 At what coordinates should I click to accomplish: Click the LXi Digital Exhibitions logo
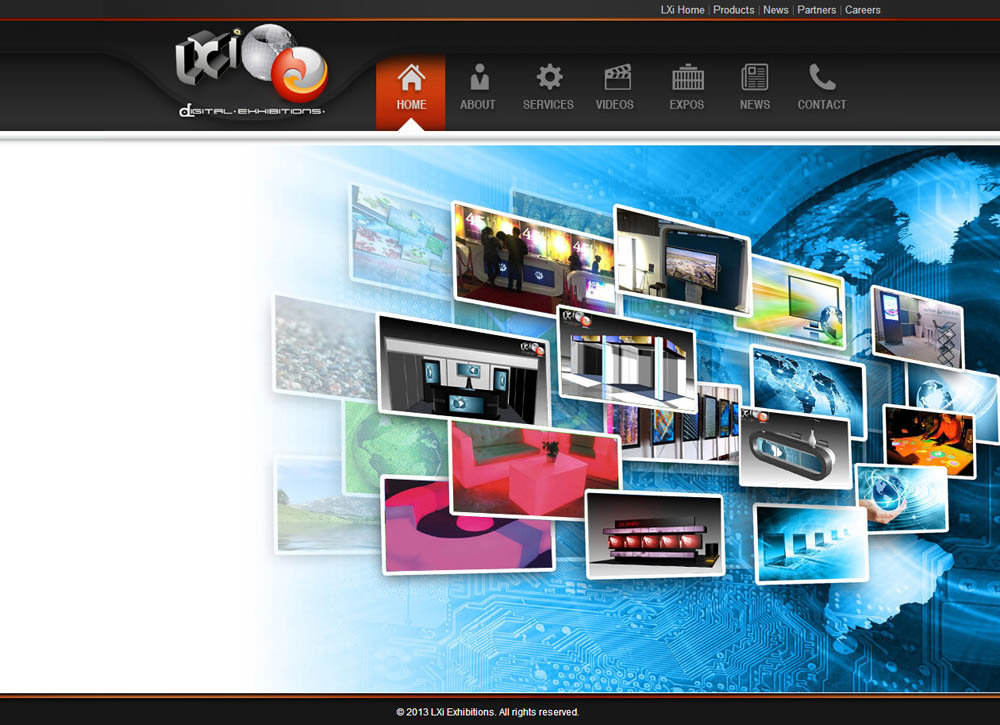tap(251, 72)
